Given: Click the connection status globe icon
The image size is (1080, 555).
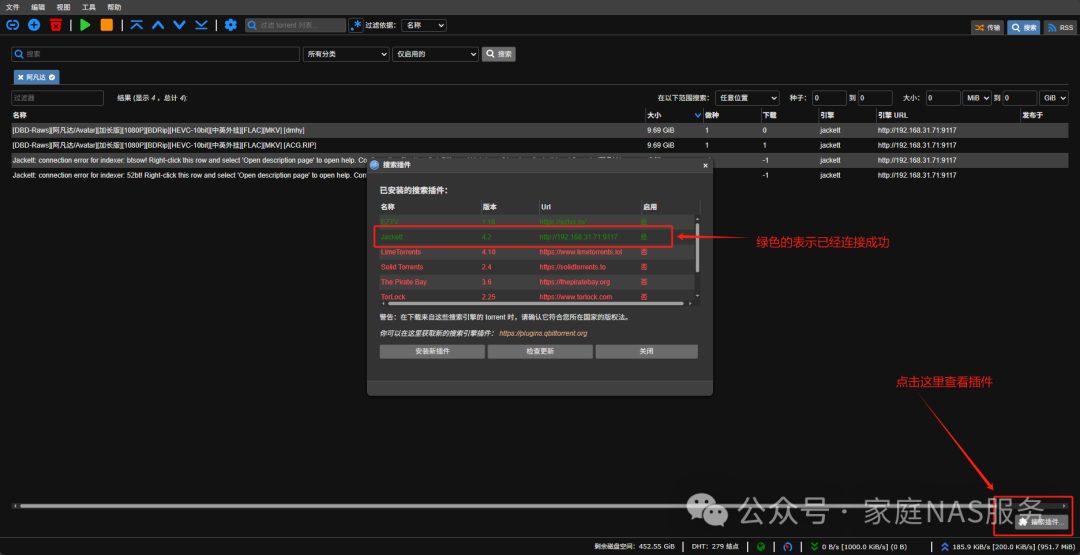Looking at the screenshot, I should click(761, 547).
